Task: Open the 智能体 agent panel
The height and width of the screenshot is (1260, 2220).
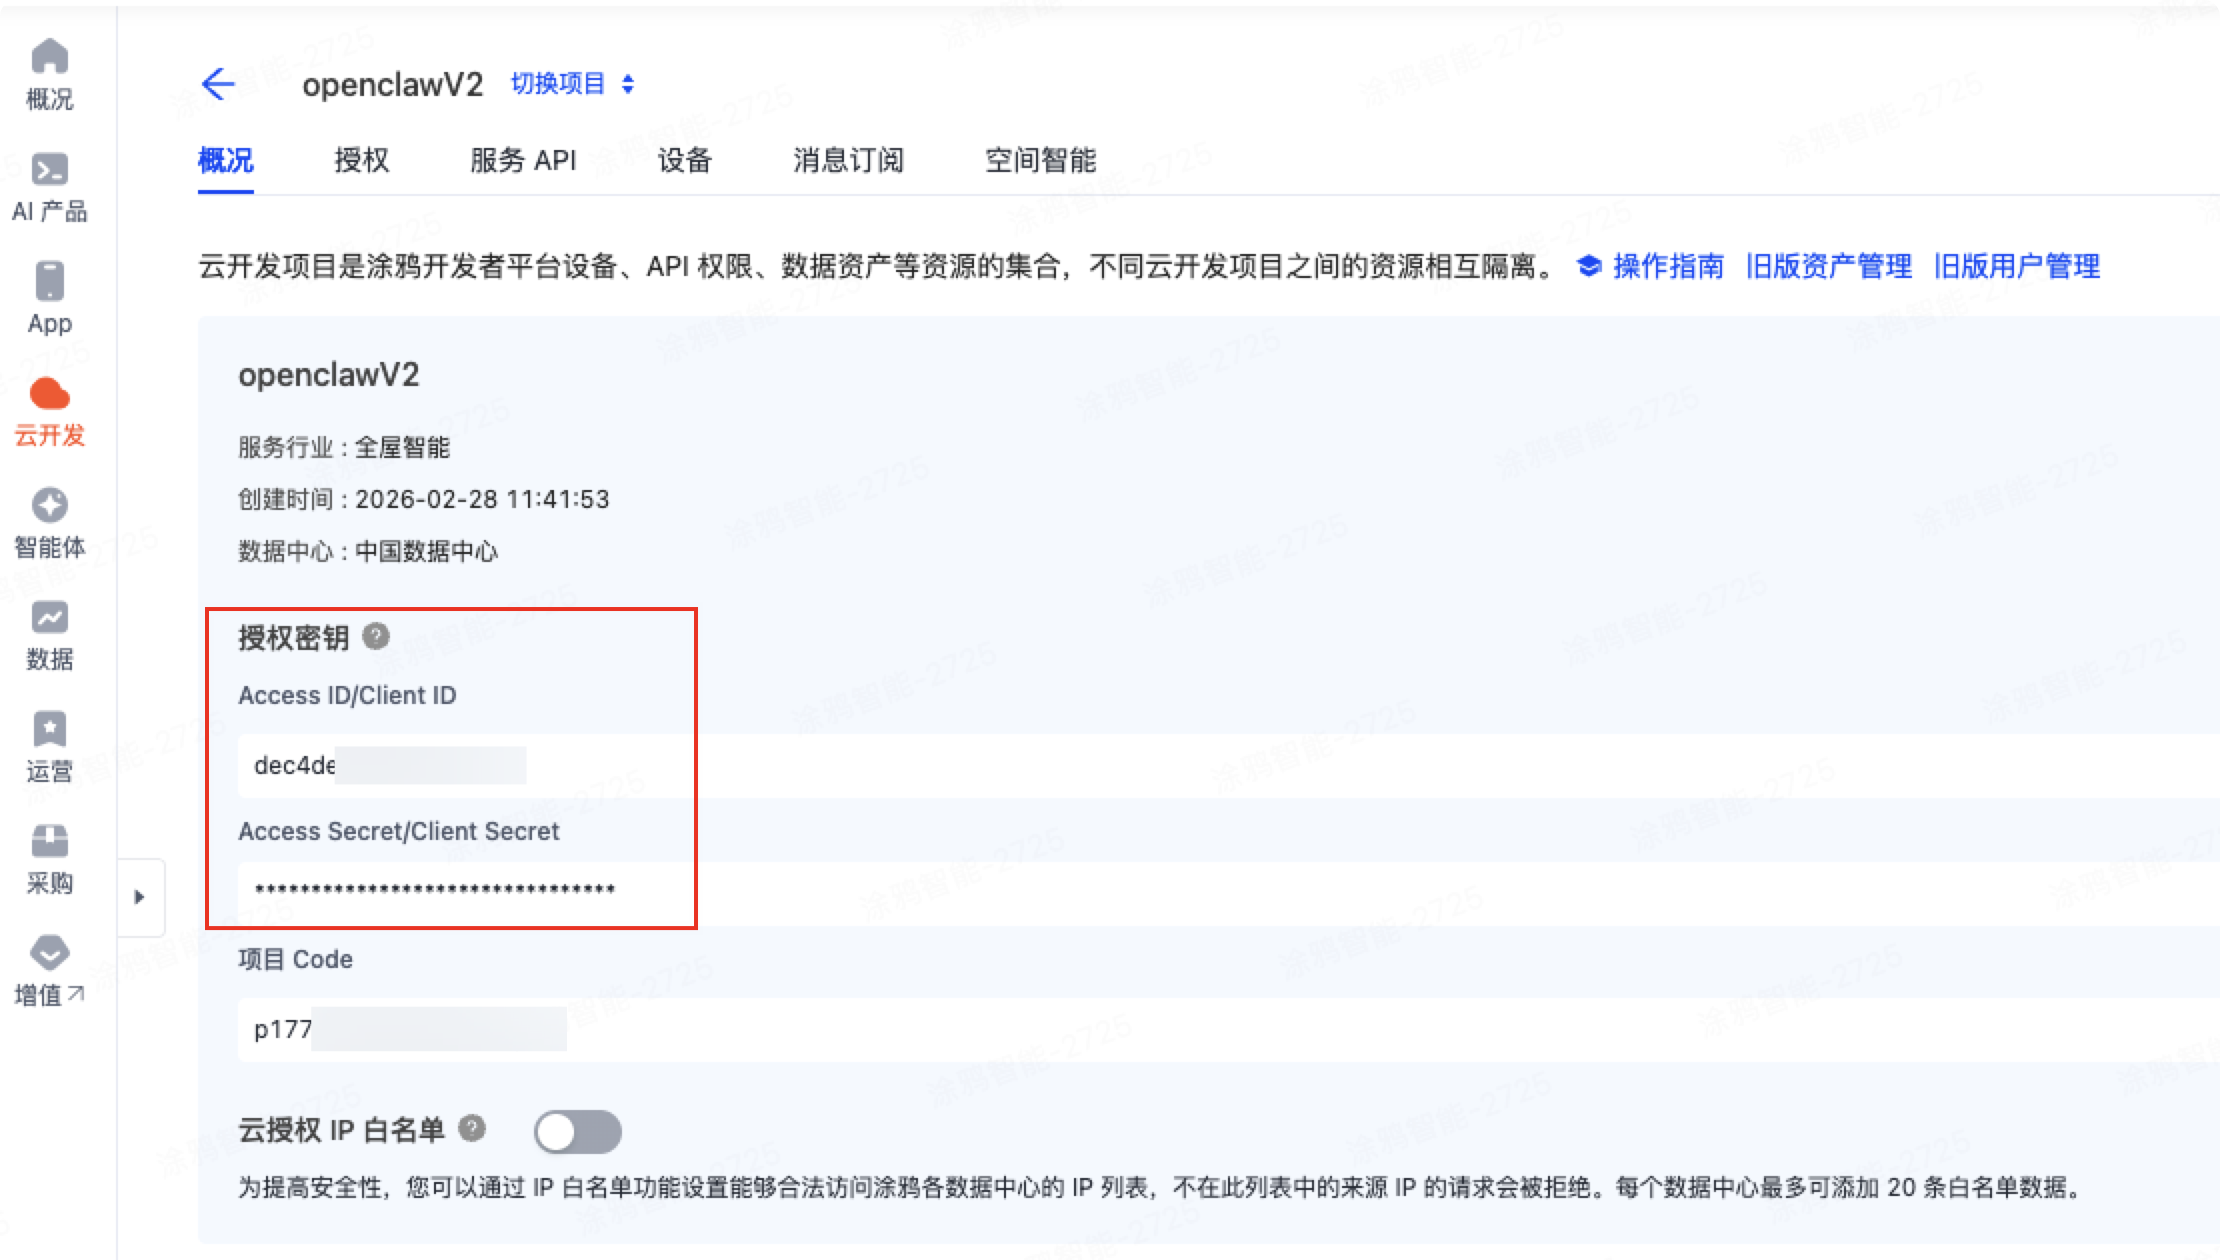Action: (x=49, y=525)
